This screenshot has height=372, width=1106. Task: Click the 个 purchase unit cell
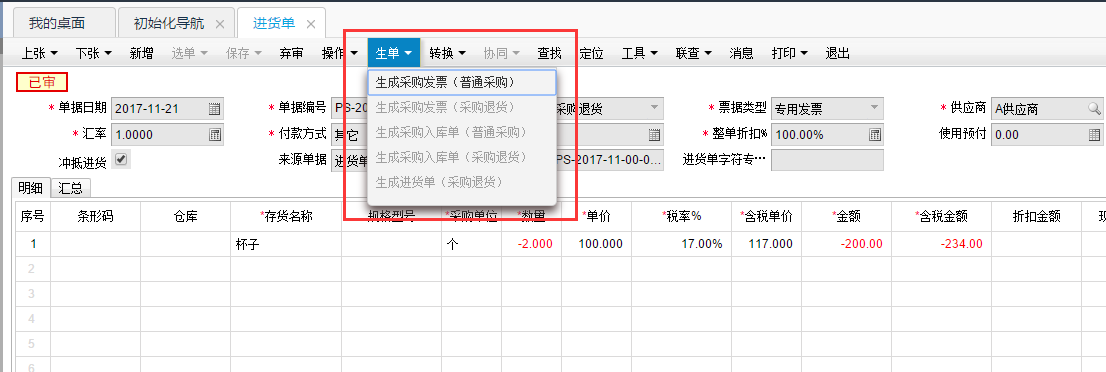(x=472, y=244)
